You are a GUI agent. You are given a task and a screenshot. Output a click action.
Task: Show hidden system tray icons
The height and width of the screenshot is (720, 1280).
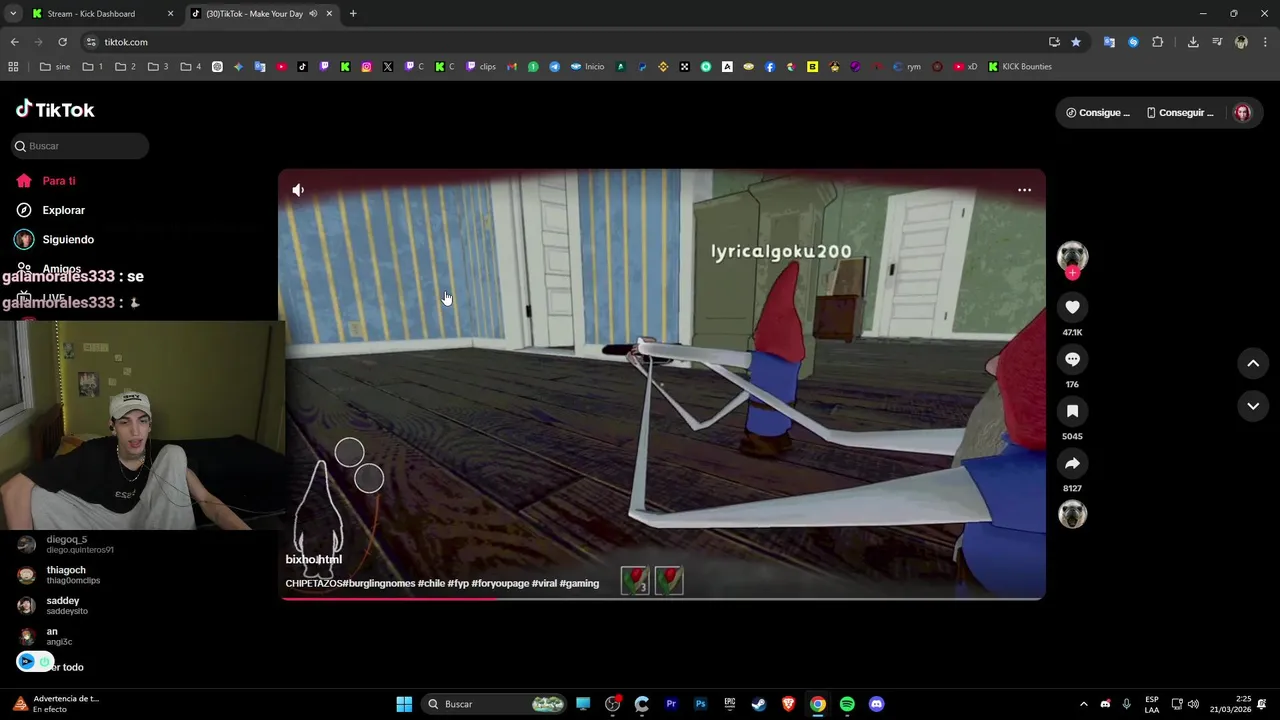point(1083,704)
